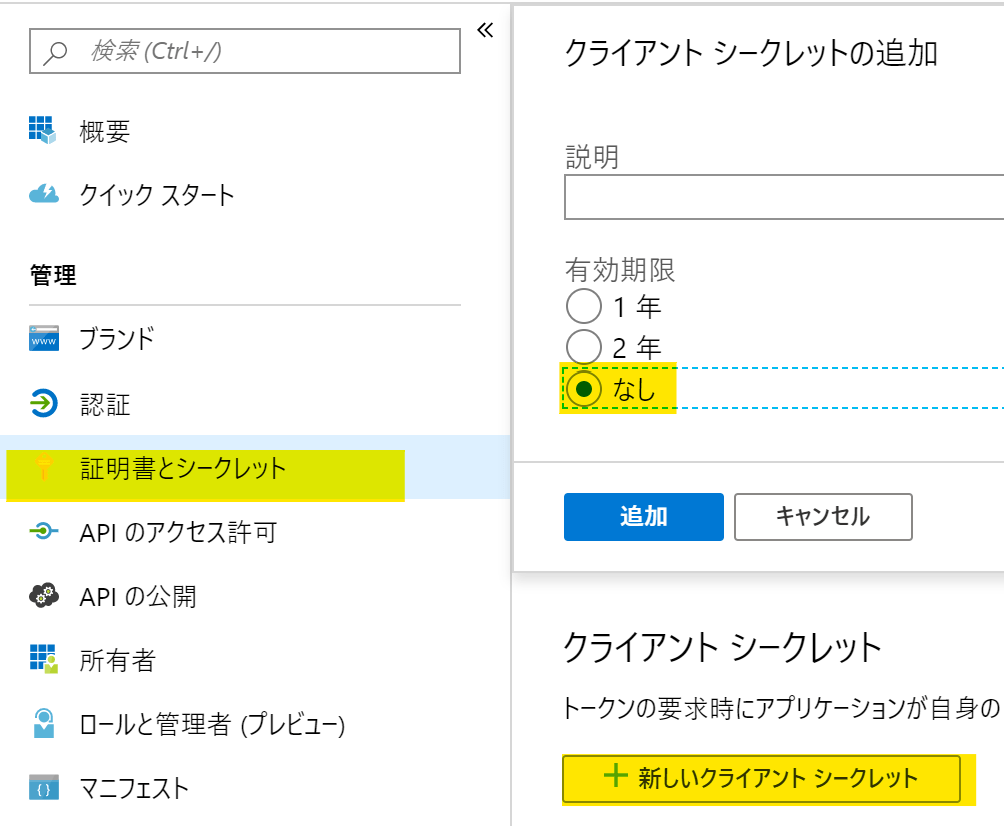The image size is (1004, 826).
Task: Click the 認証 arrow icon
Action: pos(44,404)
